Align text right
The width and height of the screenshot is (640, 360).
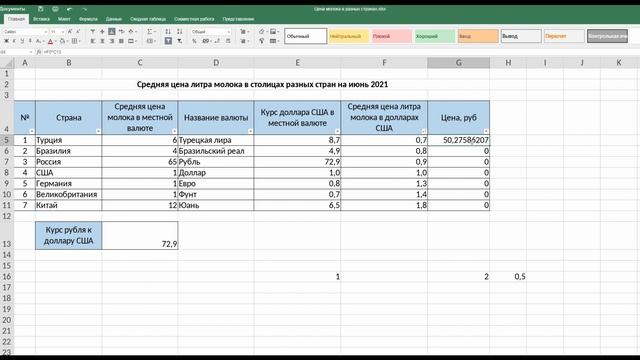tap(112, 41)
